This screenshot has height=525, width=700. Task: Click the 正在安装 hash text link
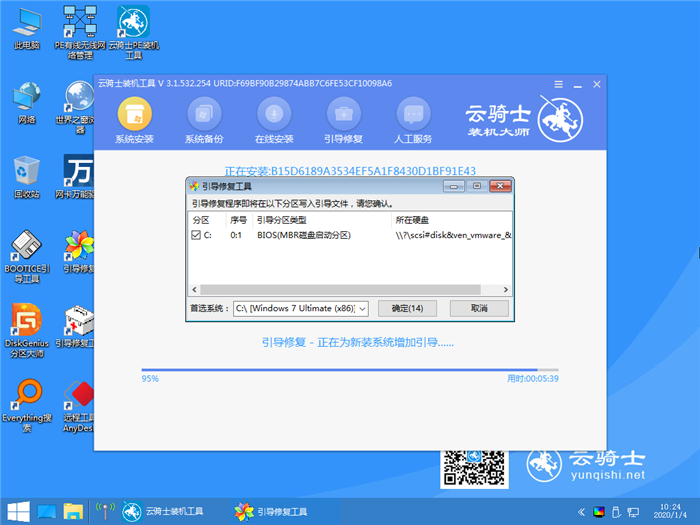pyautogui.click(x=350, y=171)
